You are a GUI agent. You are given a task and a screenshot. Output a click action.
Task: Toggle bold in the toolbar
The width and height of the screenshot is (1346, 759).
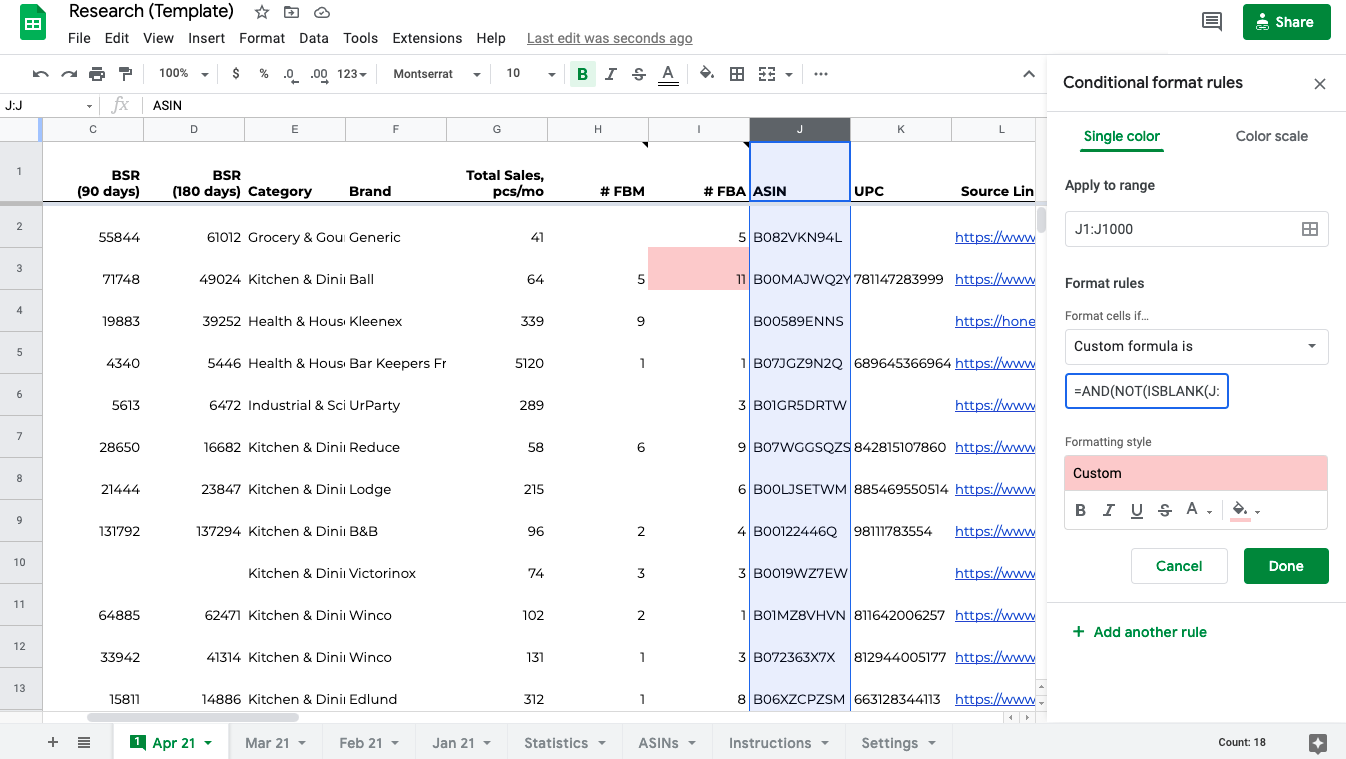582,74
